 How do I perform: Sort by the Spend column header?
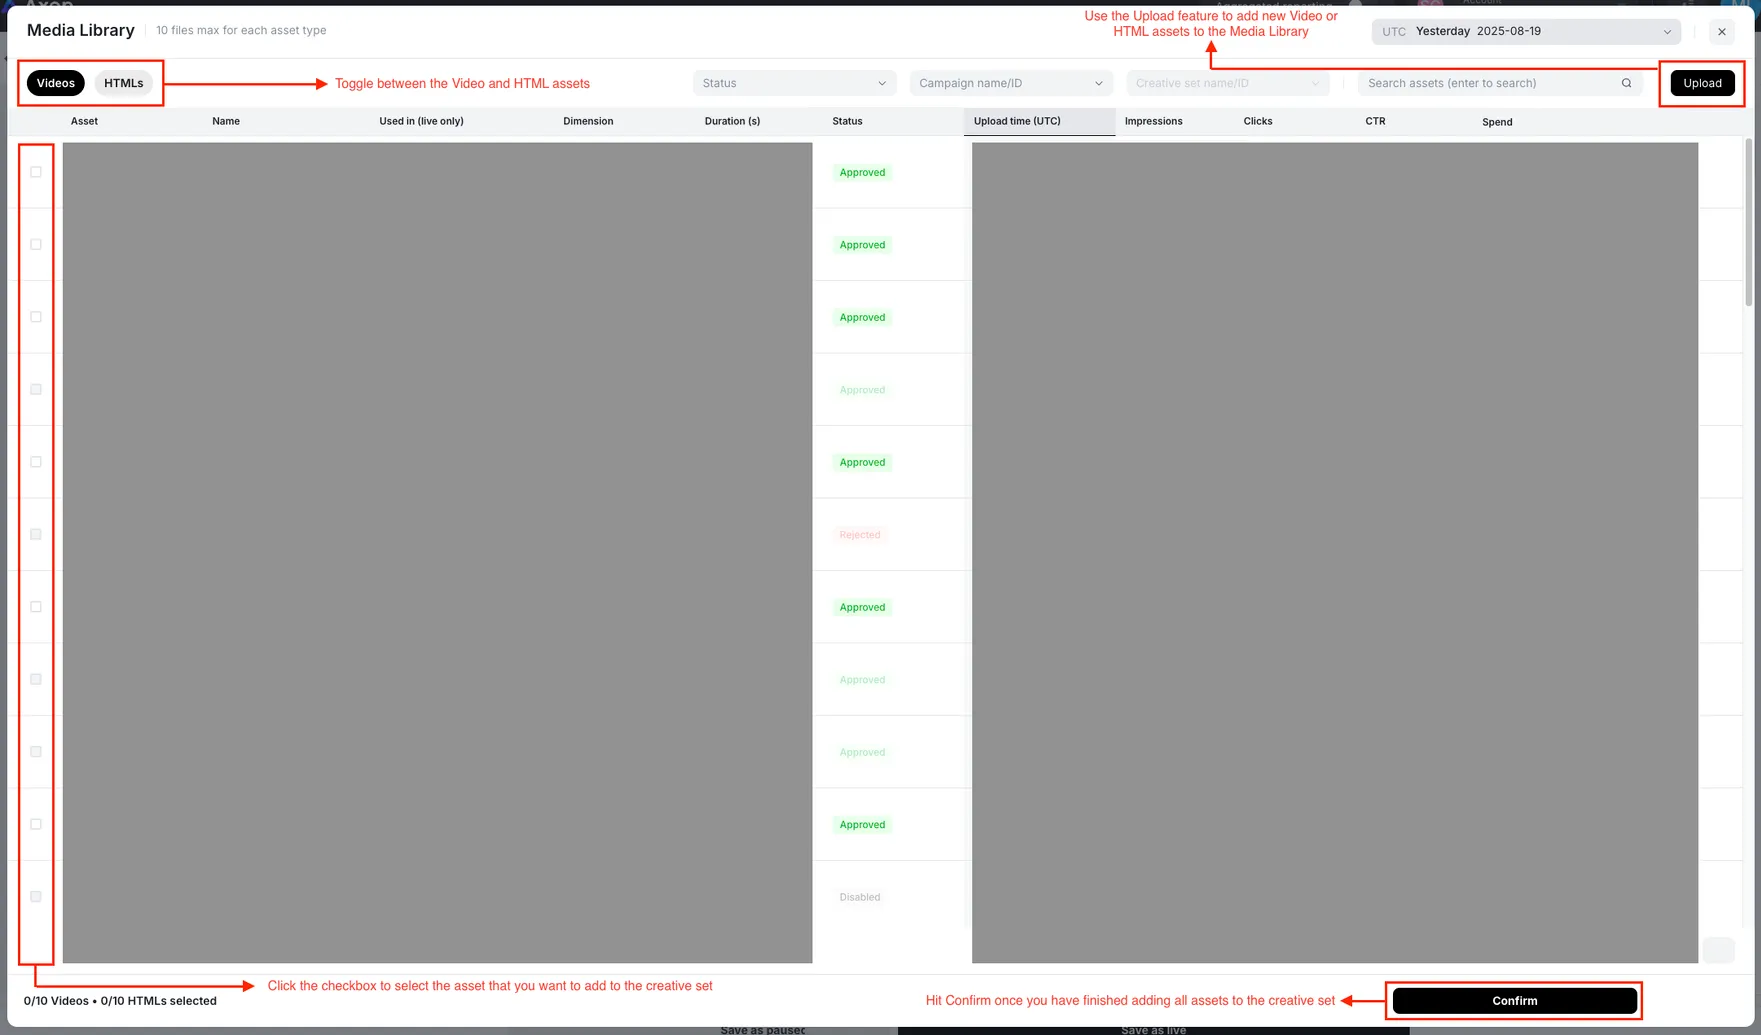pyautogui.click(x=1496, y=122)
